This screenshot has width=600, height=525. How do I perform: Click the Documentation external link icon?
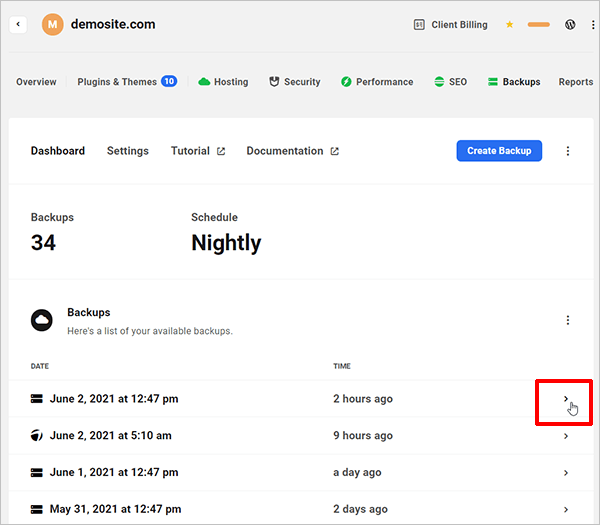click(334, 152)
